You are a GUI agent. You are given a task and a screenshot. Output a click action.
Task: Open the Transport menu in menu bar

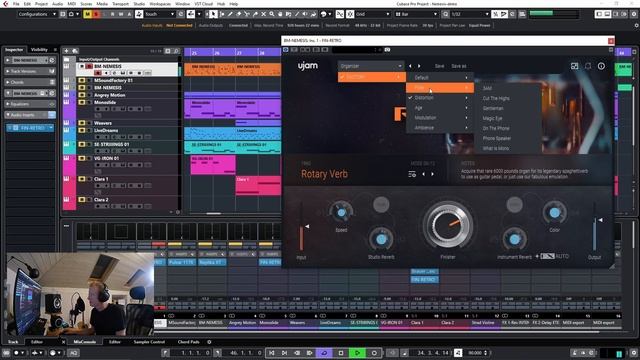pos(120,4)
